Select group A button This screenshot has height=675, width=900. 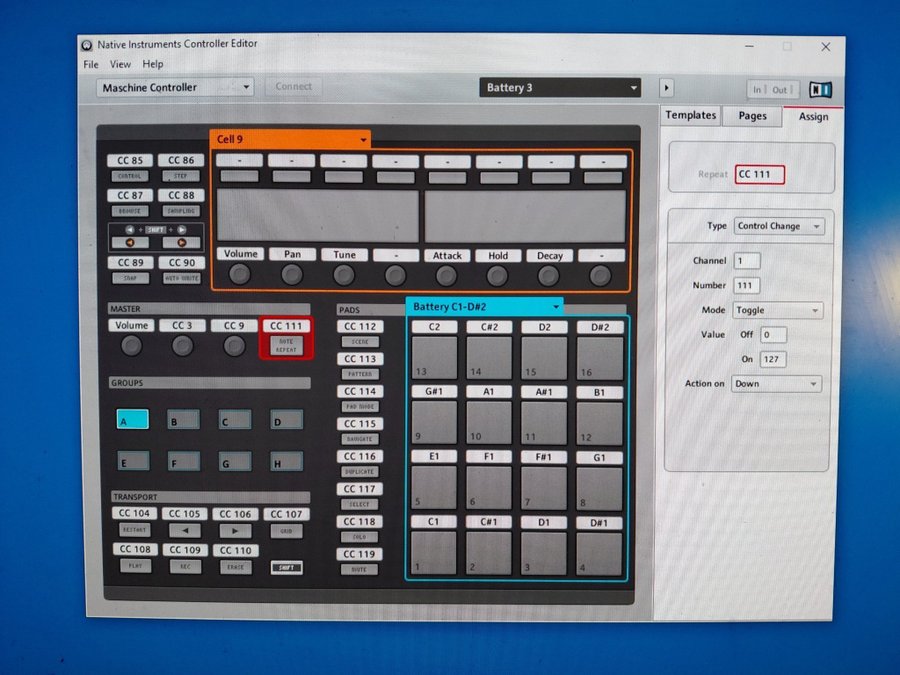[x=132, y=420]
